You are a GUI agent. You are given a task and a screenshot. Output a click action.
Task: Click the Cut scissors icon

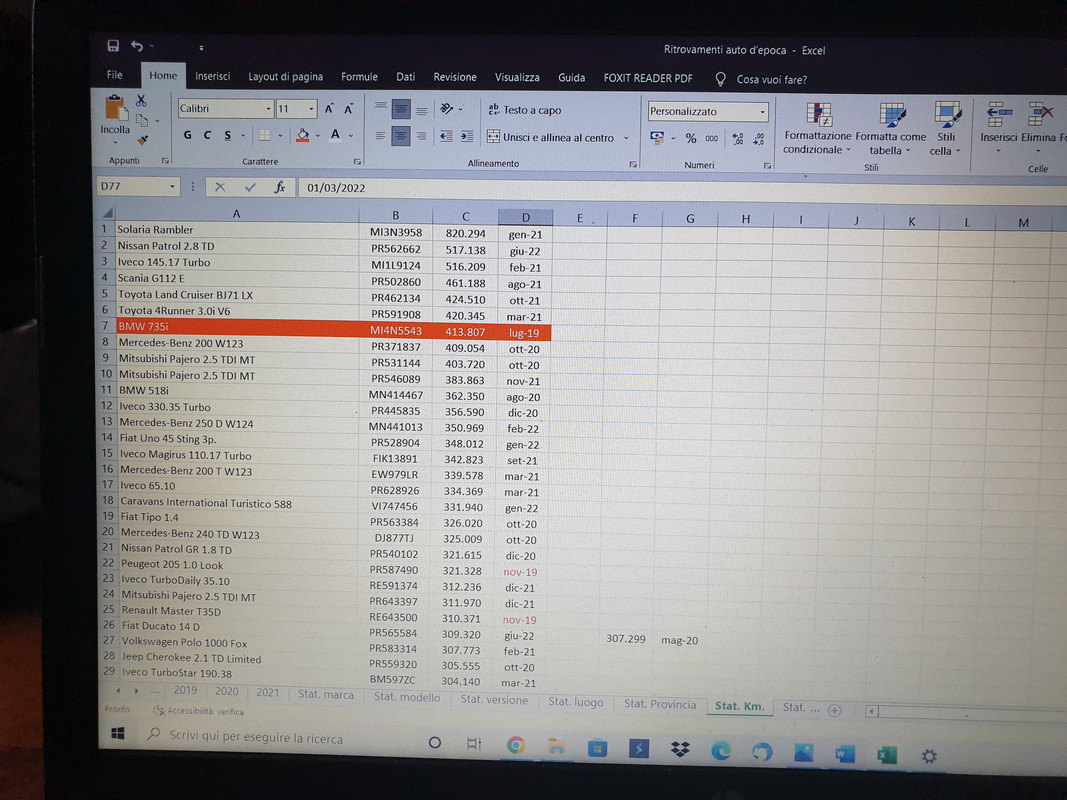(x=142, y=101)
